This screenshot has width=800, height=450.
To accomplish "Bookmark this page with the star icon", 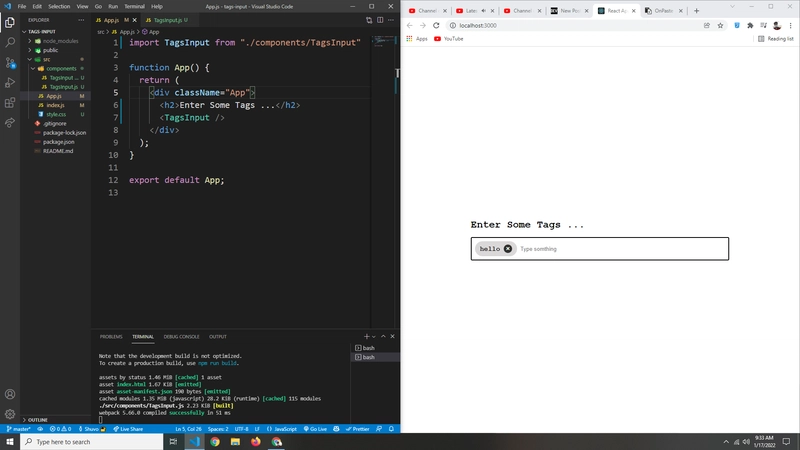I will (x=721, y=25).
